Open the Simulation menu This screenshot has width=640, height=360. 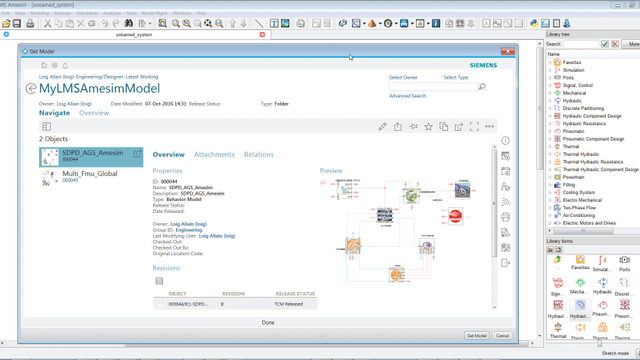87,13
